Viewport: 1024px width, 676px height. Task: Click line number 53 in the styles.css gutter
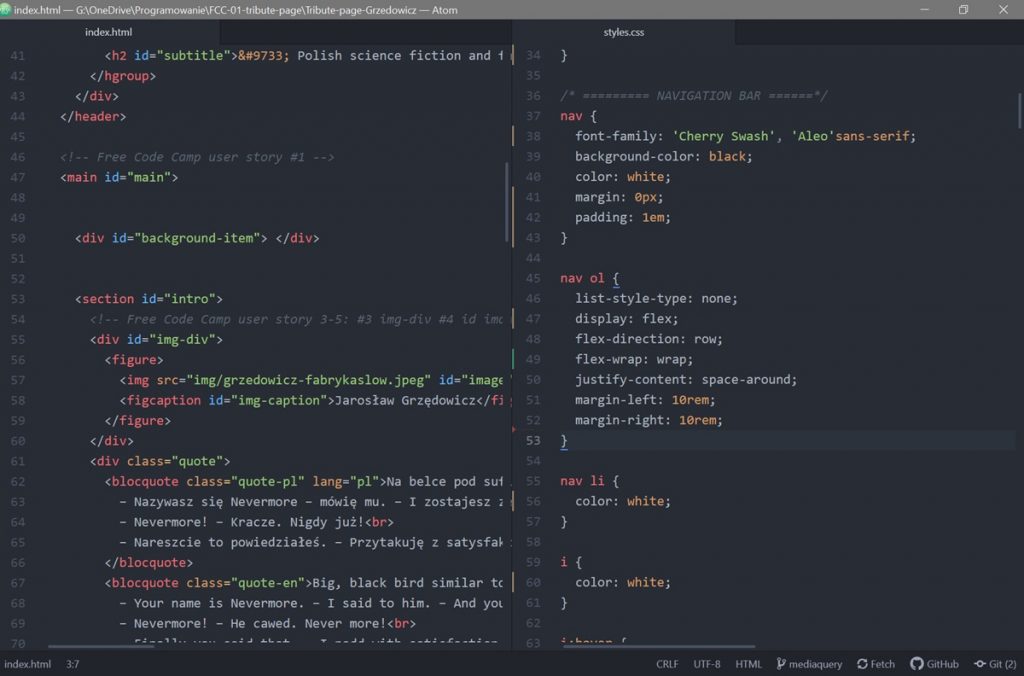[x=533, y=440]
